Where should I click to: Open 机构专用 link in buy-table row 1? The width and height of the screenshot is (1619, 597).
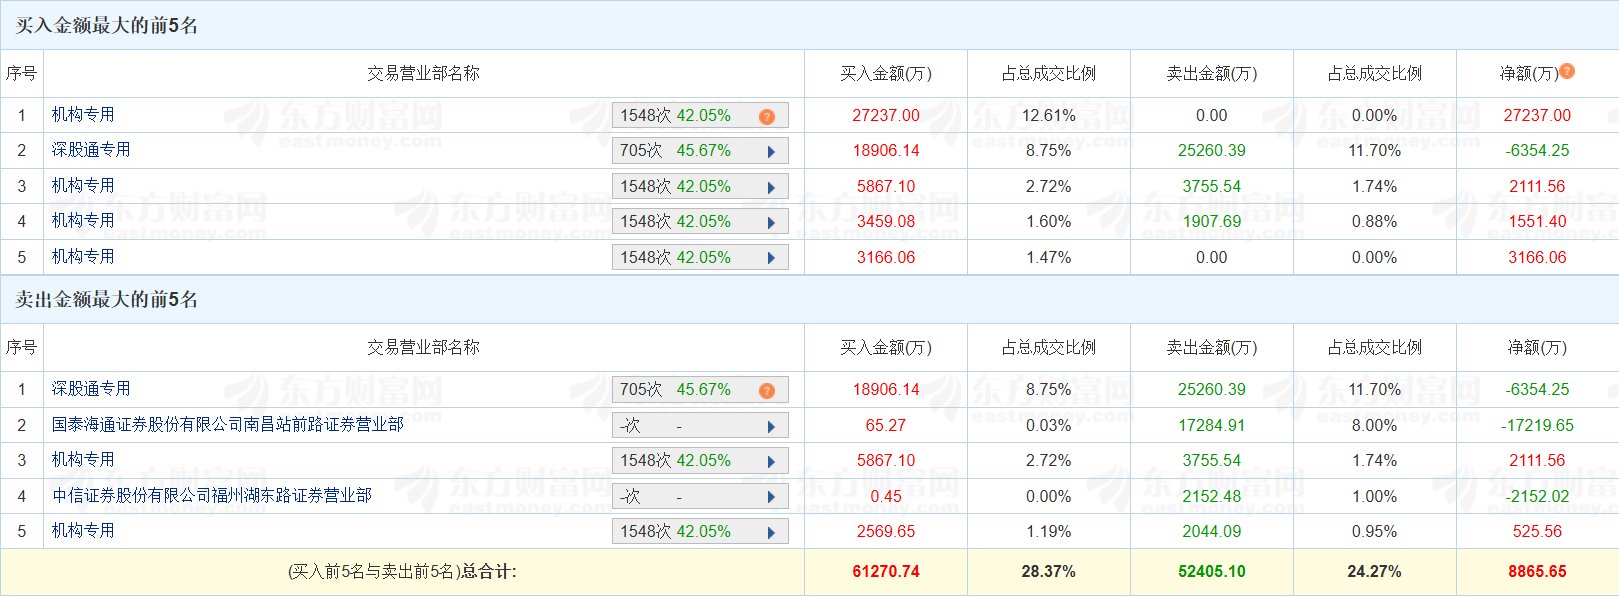[83, 115]
